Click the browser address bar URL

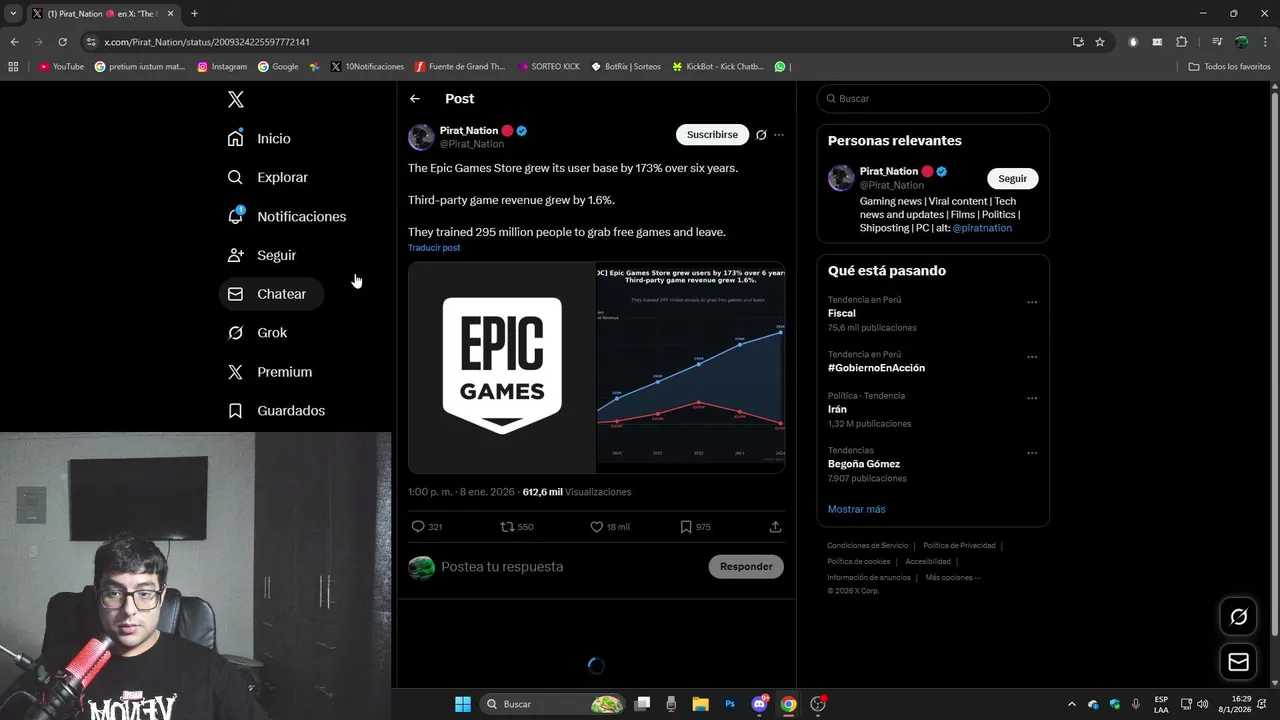(207, 42)
